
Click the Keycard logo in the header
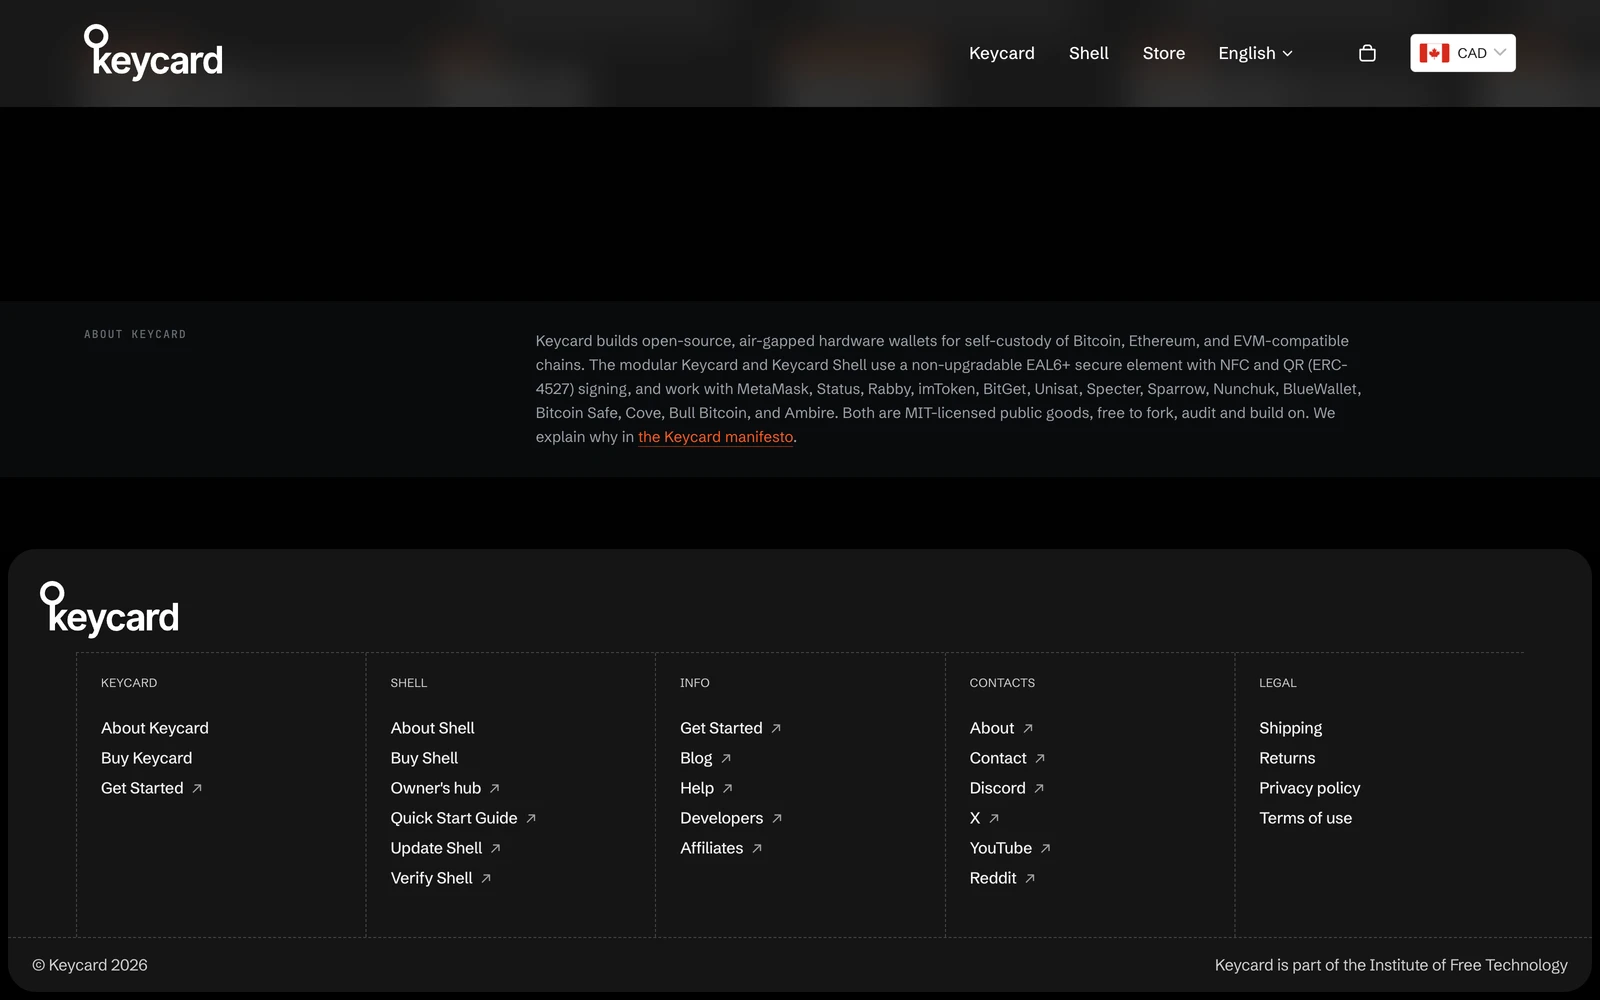point(153,52)
